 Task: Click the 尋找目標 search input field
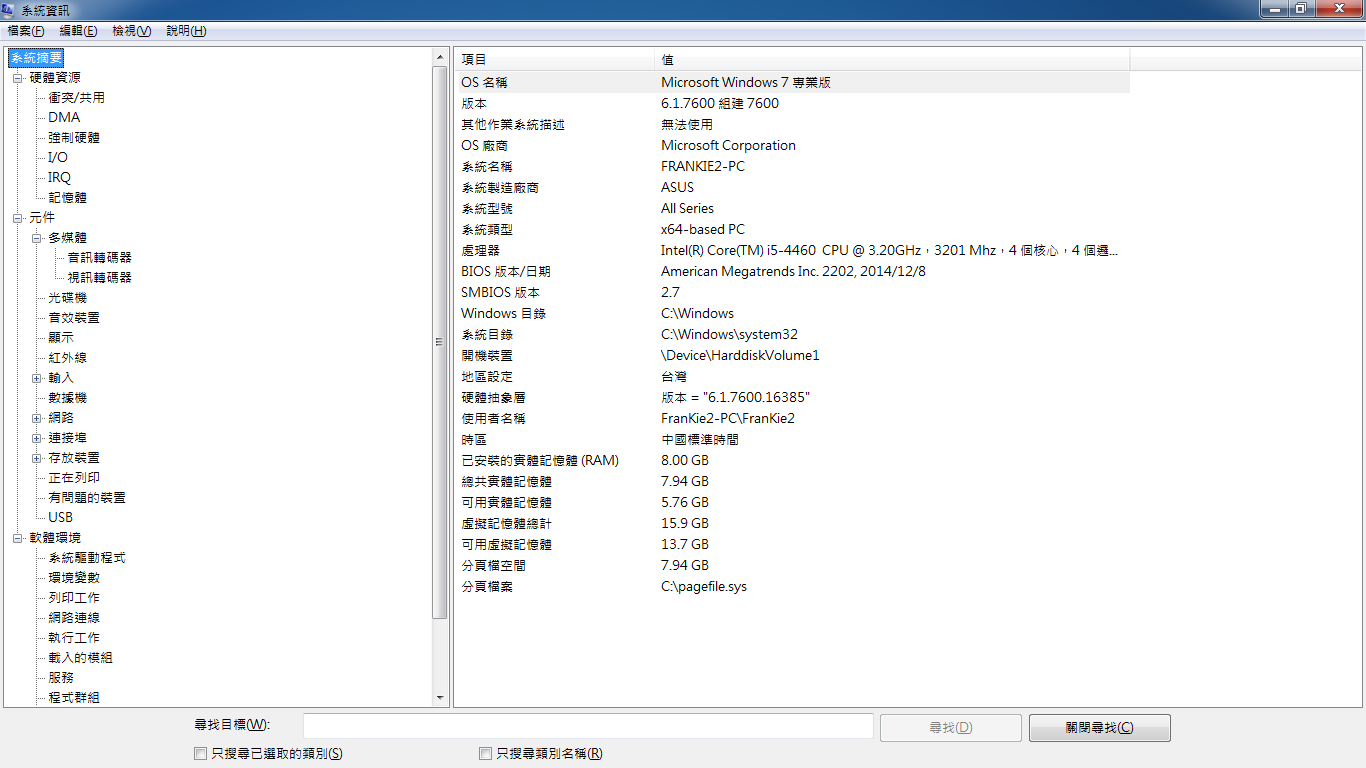pos(588,727)
